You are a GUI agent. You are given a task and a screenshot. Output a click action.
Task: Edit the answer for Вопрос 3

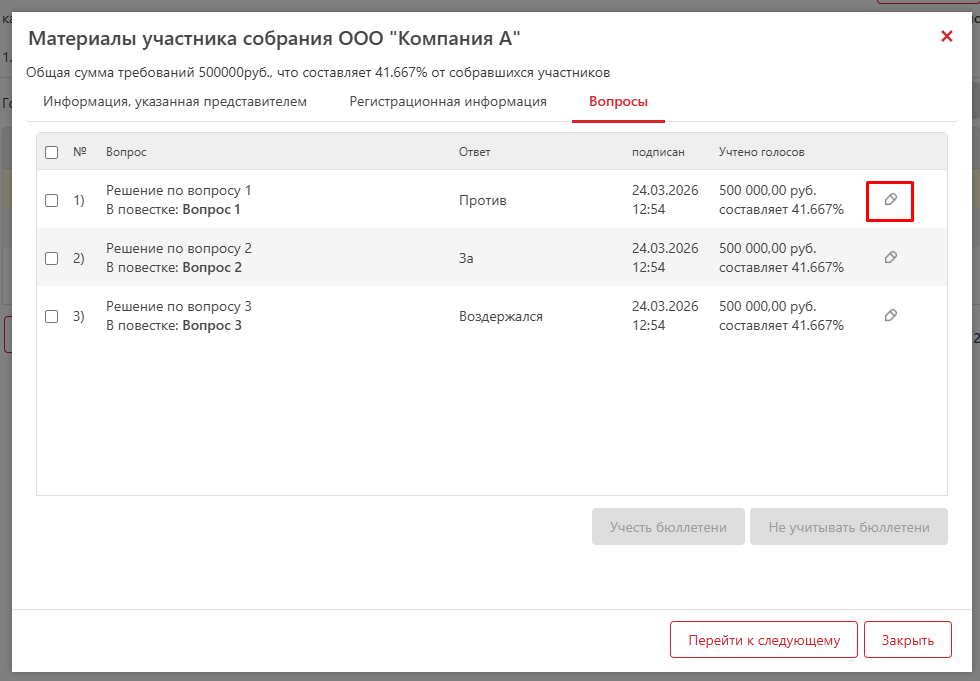coord(891,316)
